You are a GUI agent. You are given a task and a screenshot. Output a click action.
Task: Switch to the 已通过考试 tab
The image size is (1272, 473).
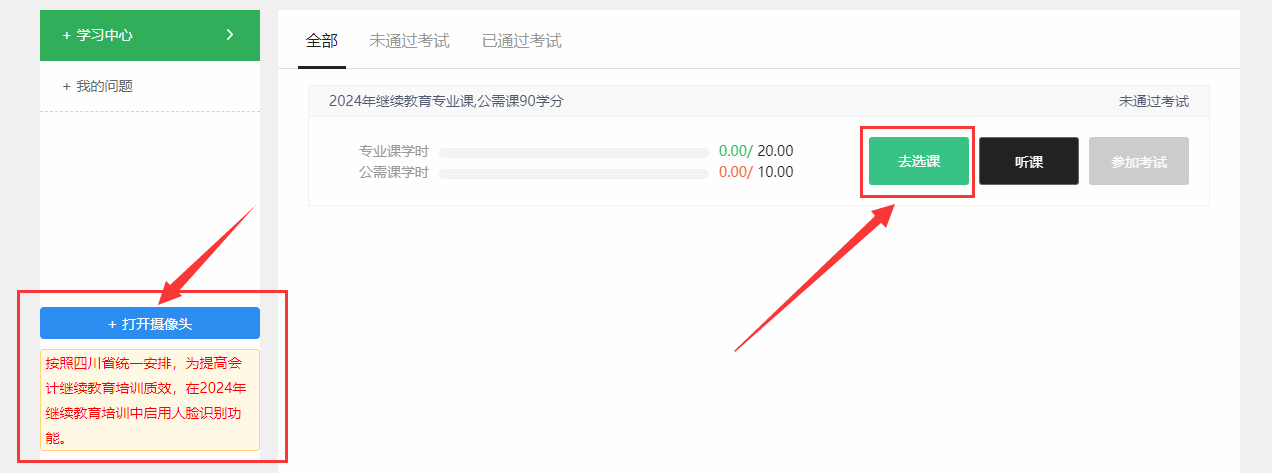click(x=521, y=41)
